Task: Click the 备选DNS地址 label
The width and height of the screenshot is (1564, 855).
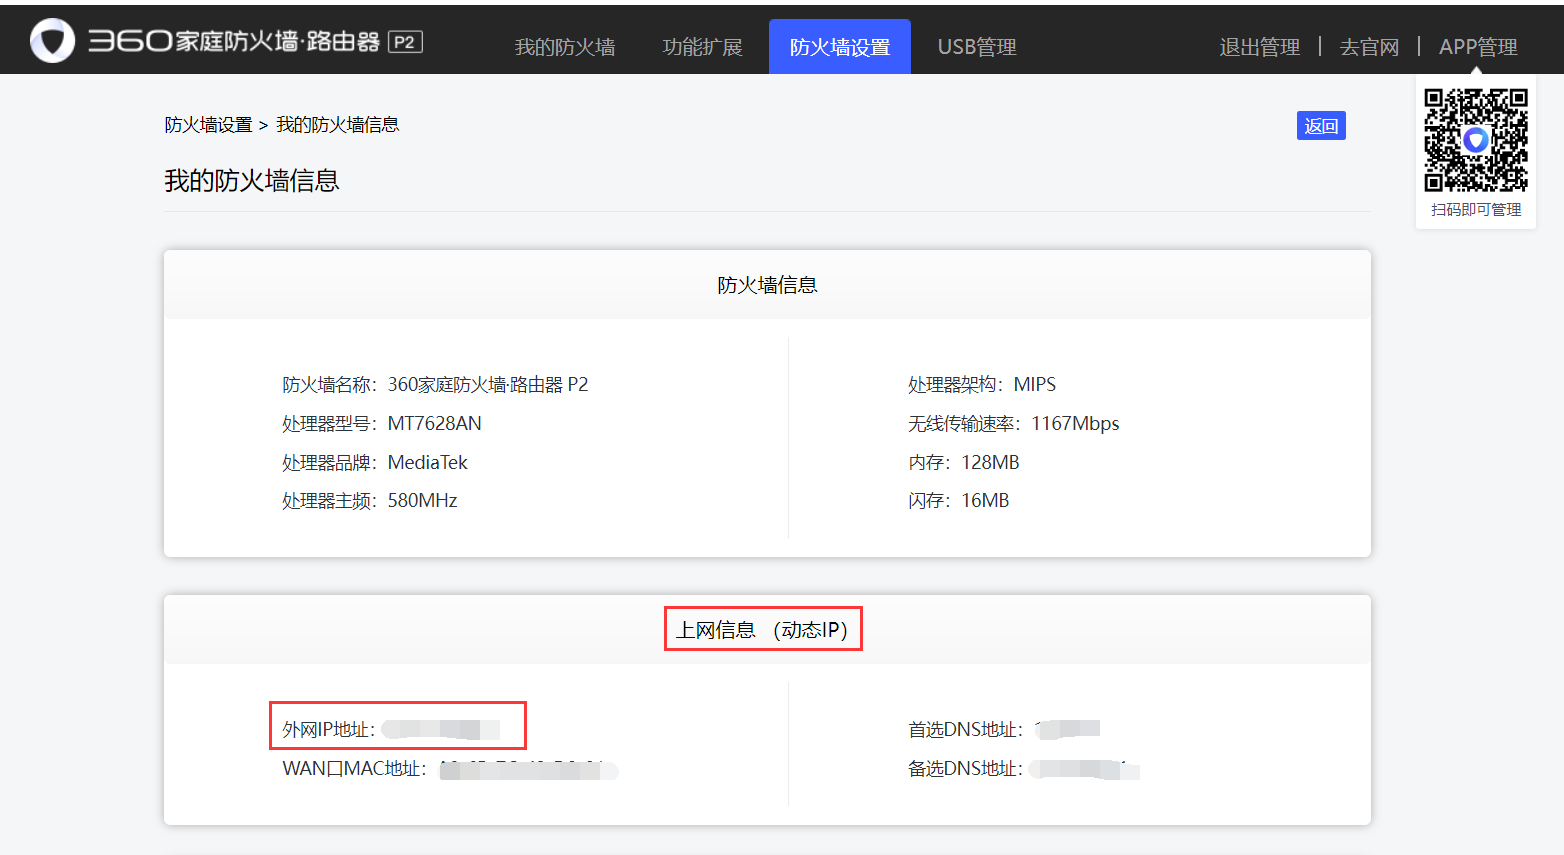Action: coord(965,769)
